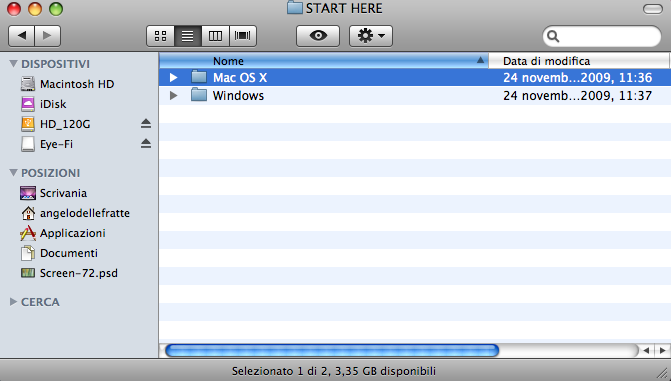671x381 pixels.
Task: Click the Screen-72.psd file icon
Action: tap(28, 273)
